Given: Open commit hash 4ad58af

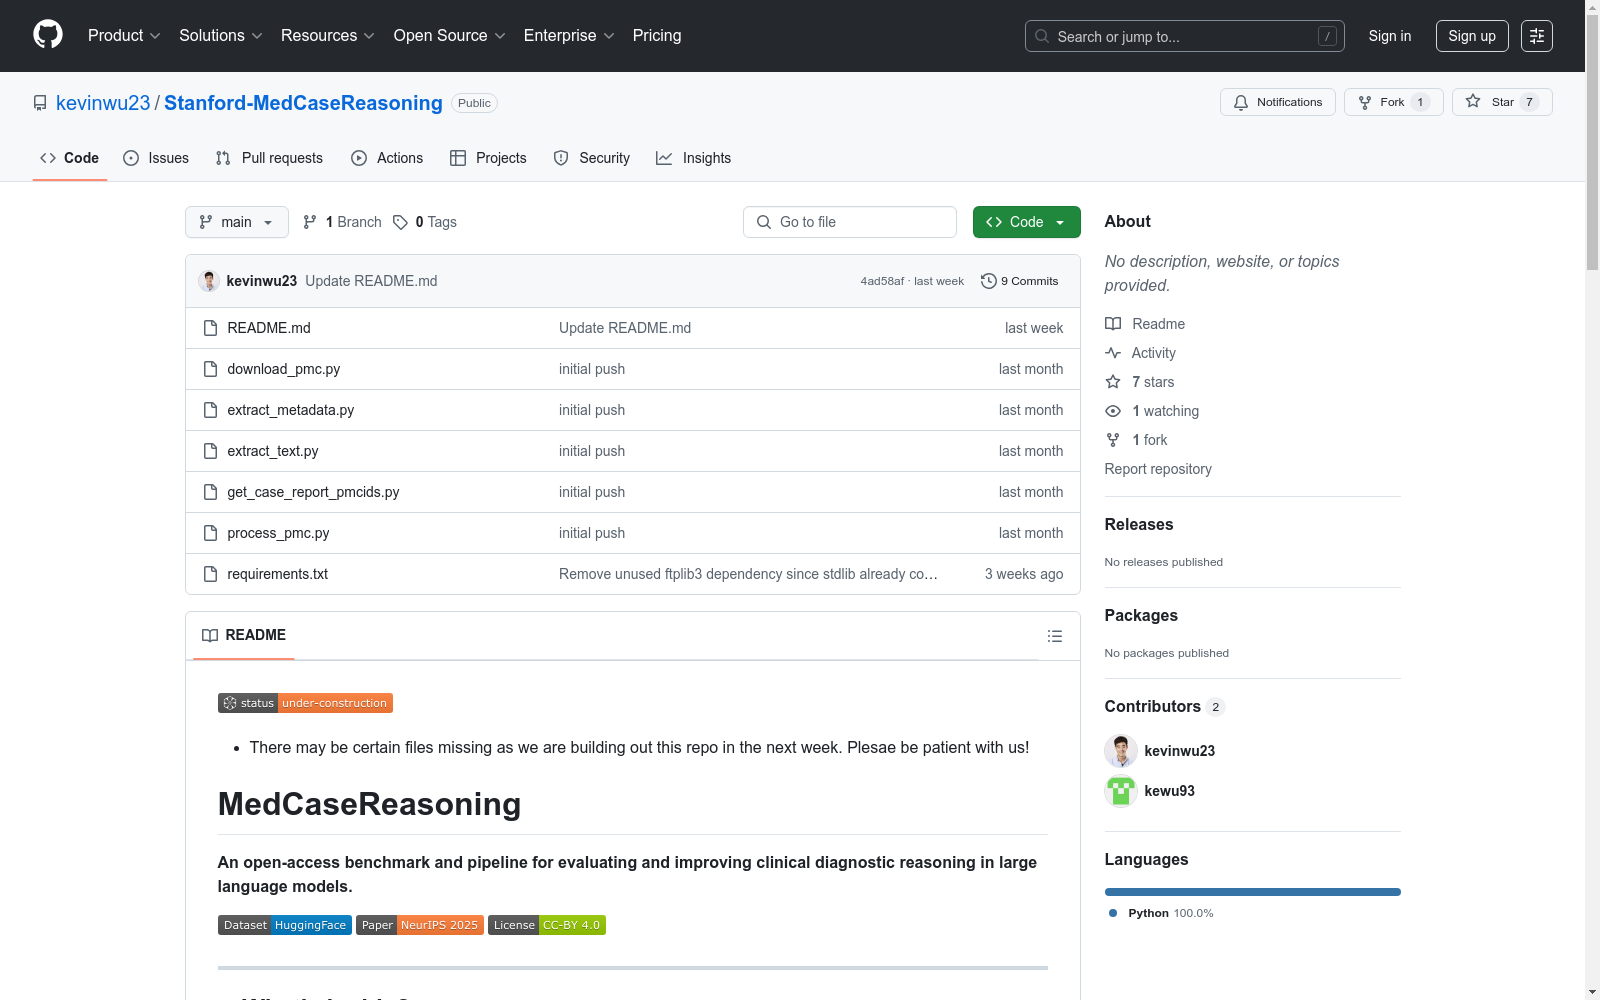Looking at the screenshot, I should [x=882, y=282].
